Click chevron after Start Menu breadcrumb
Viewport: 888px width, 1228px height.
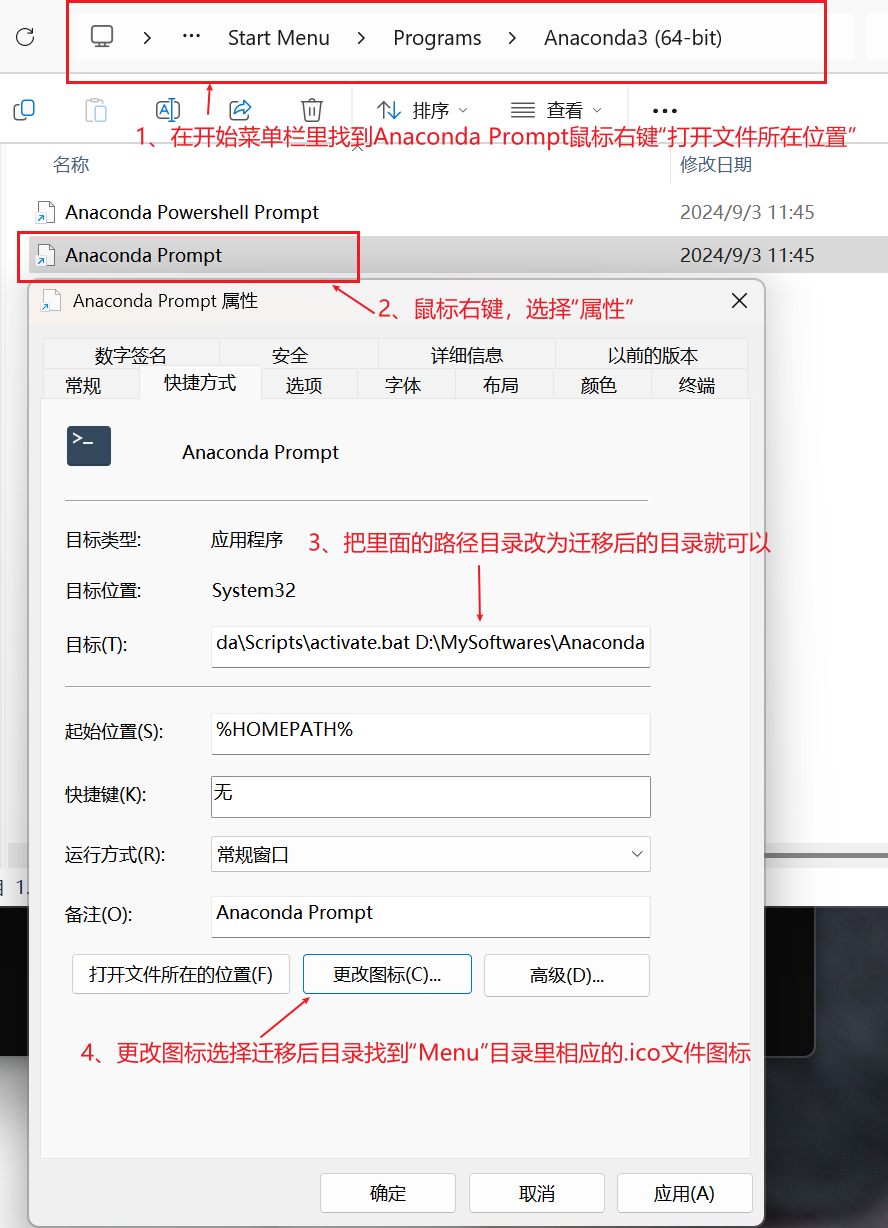tap(362, 38)
